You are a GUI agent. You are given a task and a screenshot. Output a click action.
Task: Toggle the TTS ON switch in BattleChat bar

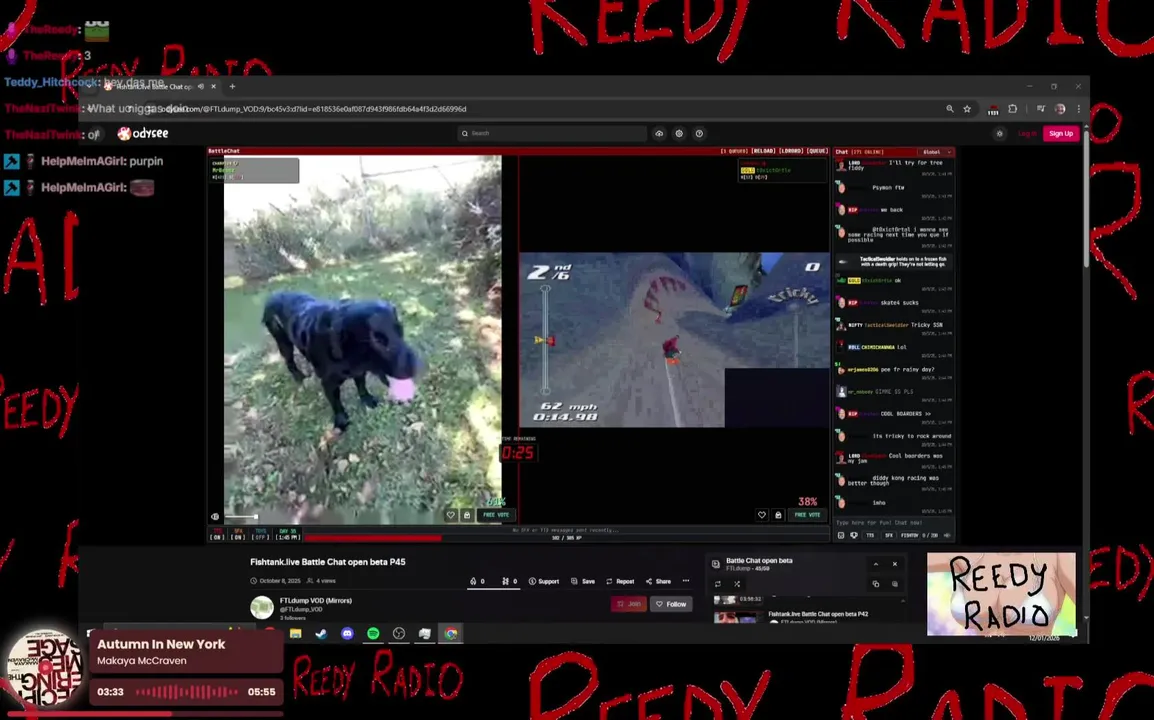coord(217,534)
